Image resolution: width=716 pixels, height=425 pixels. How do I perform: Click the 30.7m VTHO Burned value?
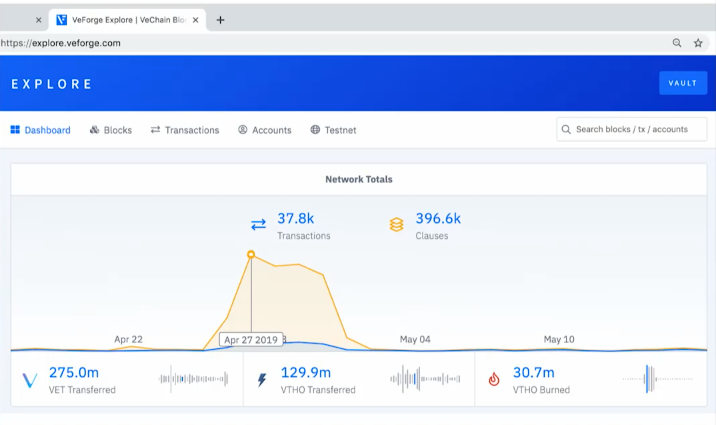click(533, 373)
